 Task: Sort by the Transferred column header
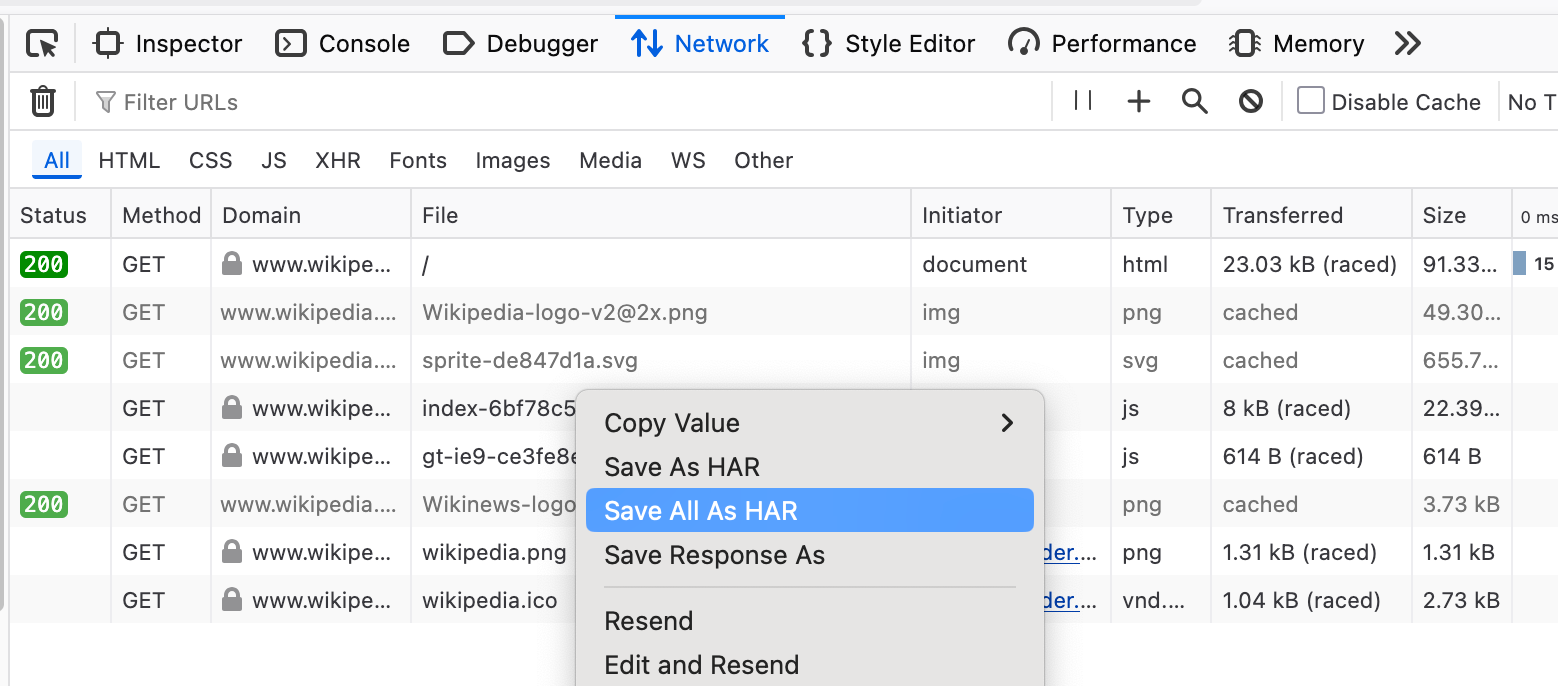pos(1282,215)
